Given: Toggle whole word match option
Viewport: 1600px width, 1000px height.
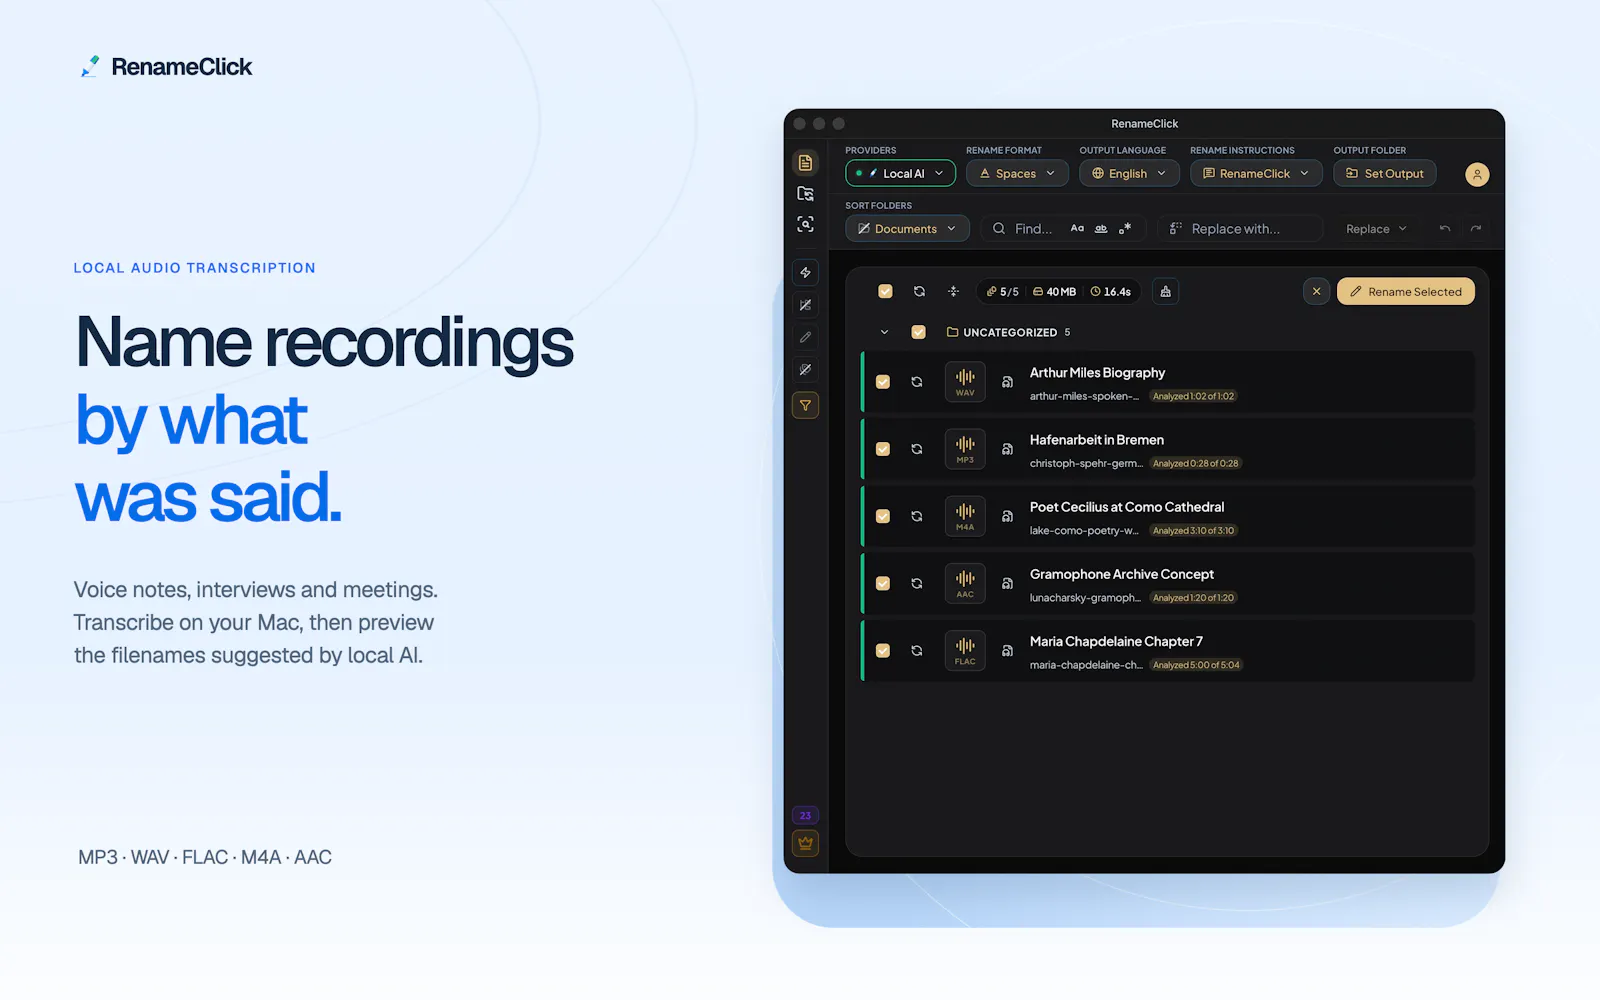Looking at the screenshot, I should 1101,229.
